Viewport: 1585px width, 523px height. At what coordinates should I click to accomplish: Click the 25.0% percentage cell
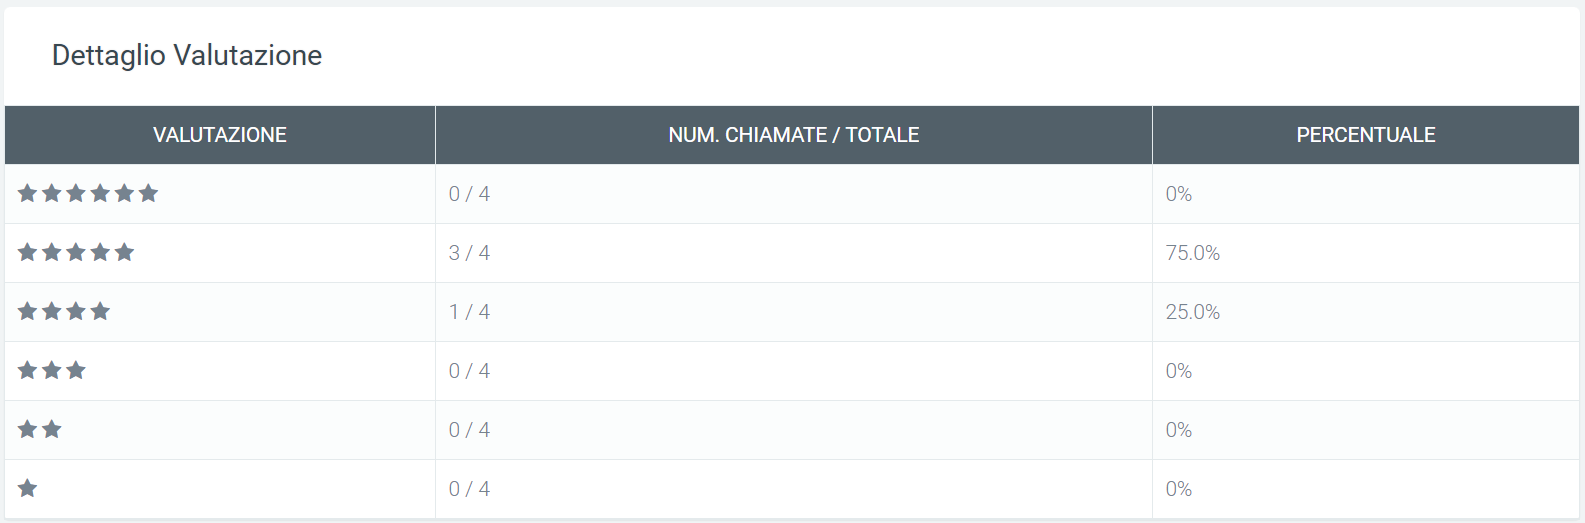point(1193,312)
